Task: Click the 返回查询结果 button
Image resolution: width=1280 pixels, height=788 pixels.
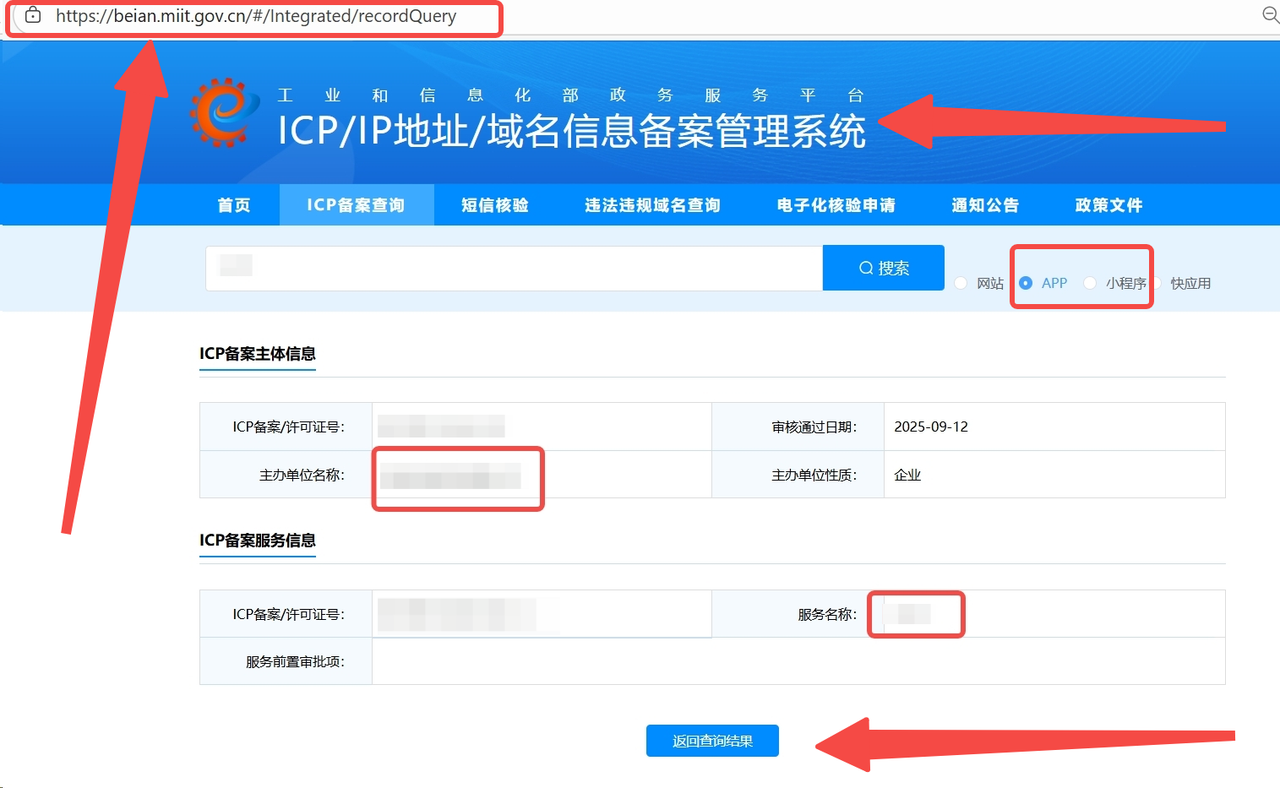Action: (x=712, y=741)
